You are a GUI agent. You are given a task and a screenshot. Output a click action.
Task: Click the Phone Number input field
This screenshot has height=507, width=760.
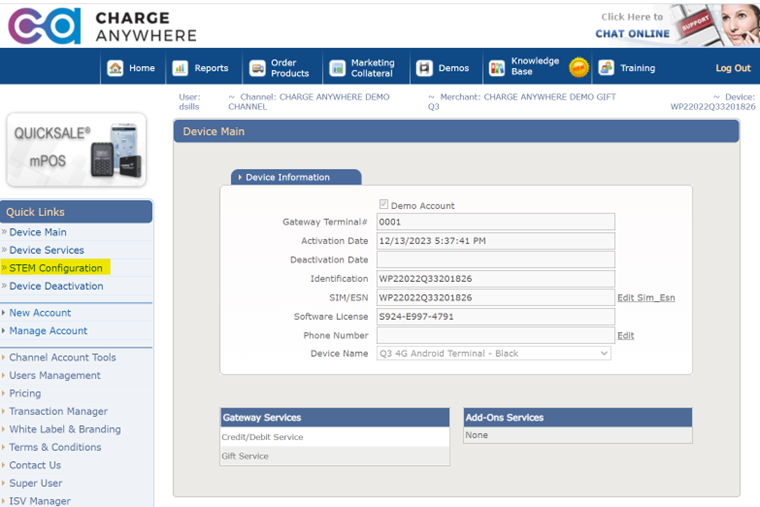(494, 335)
